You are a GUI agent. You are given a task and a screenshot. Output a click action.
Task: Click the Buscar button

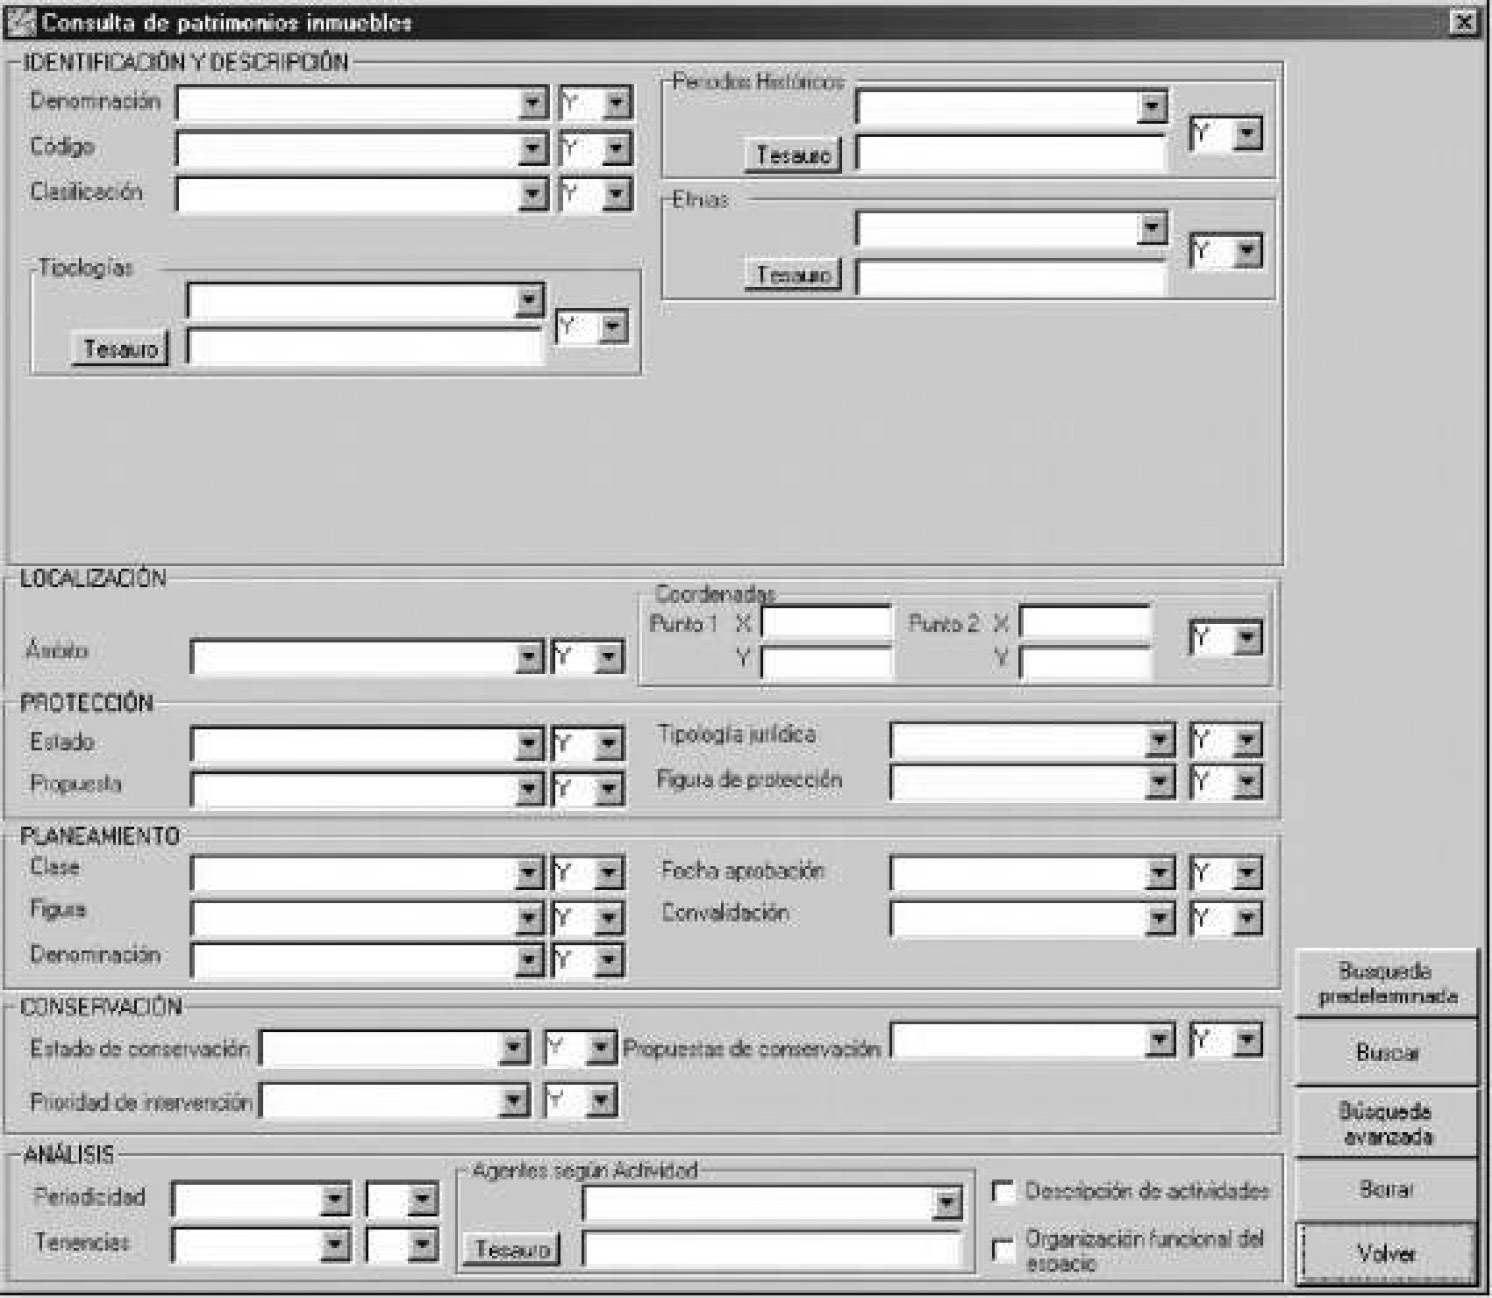[1386, 1053]
